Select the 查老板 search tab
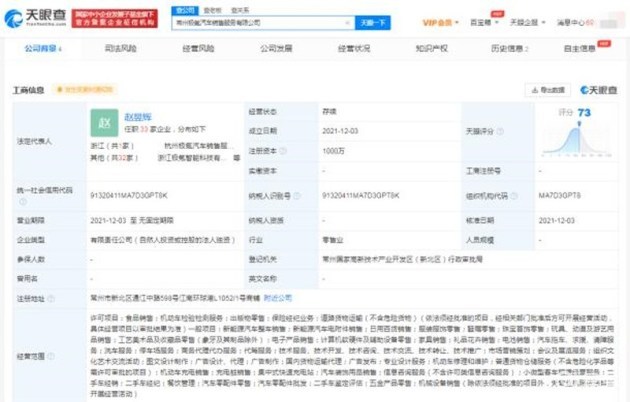The width and height of the screenshot is (630, 402). point(213,10)
